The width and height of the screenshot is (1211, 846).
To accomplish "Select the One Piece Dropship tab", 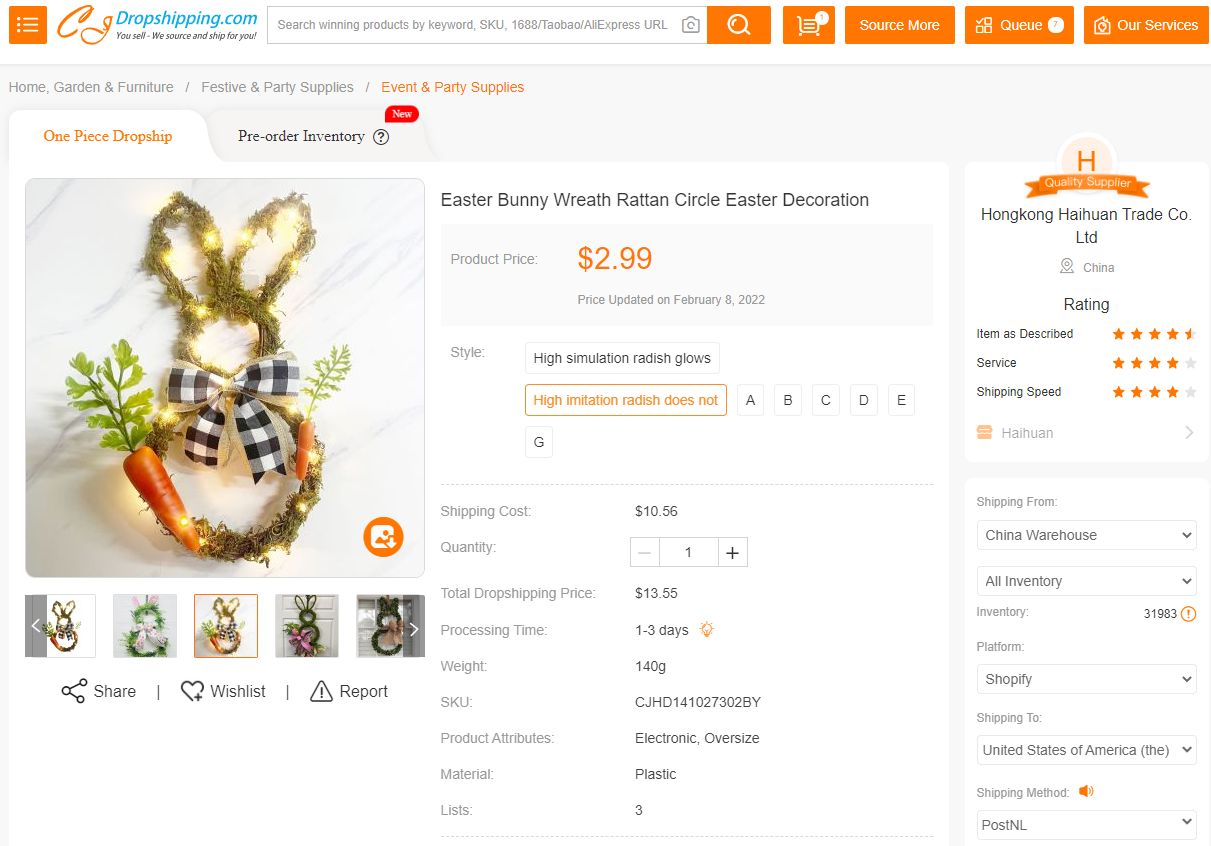I will [108, 137].
